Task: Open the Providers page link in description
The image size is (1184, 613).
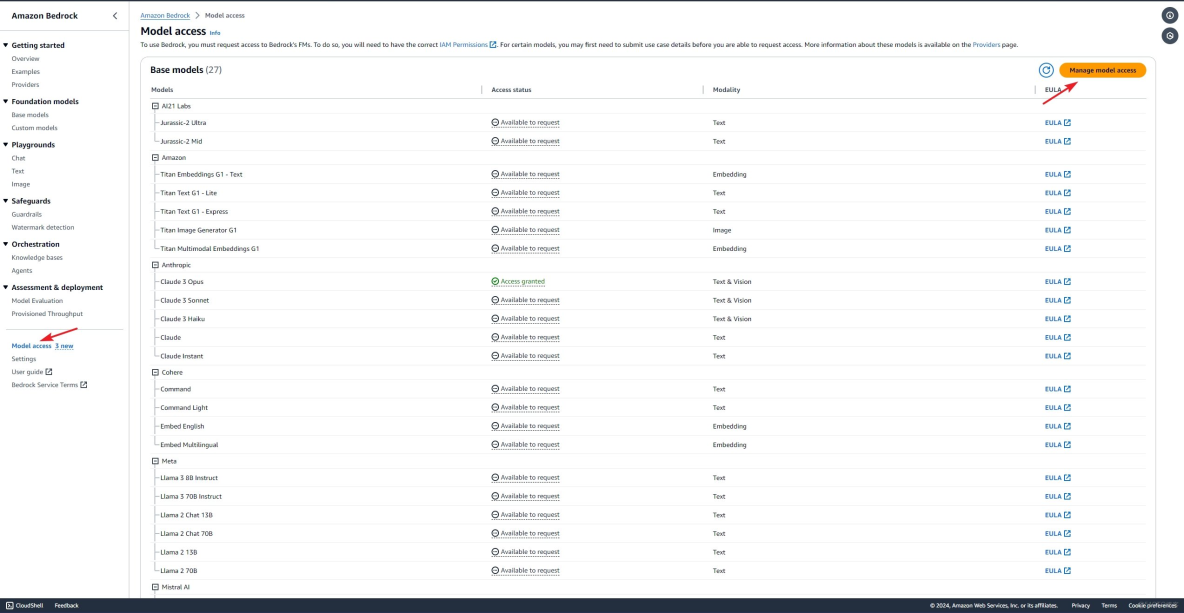Action: pos(986,45)
